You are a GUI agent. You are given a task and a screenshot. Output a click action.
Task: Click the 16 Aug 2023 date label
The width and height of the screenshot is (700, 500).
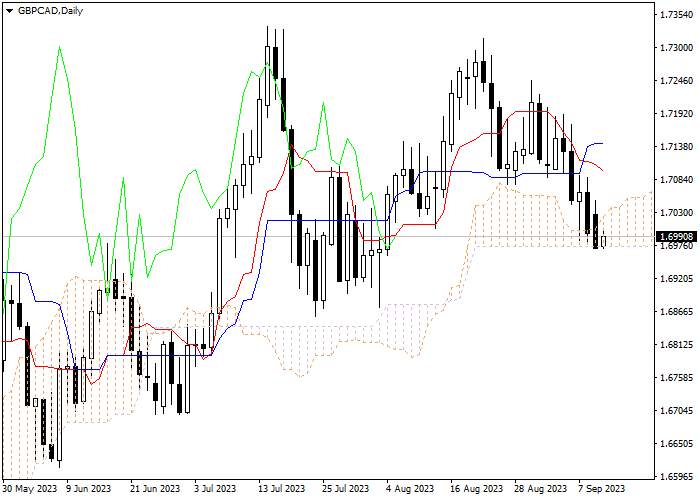coord(476,489)
